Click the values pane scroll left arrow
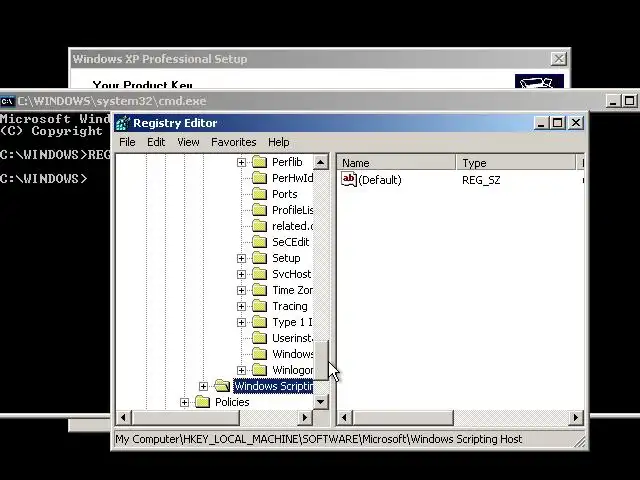The width and height of the screenshot is (640, 480). [344, 417]
